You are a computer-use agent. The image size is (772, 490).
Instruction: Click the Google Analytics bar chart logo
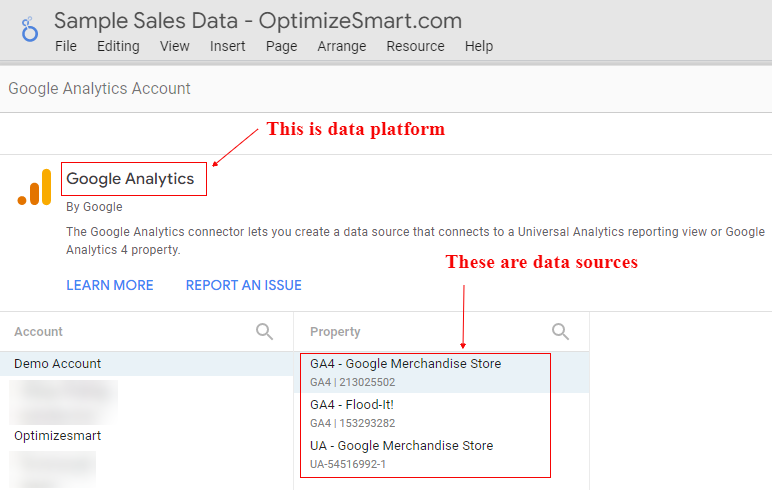click(34, 187)
